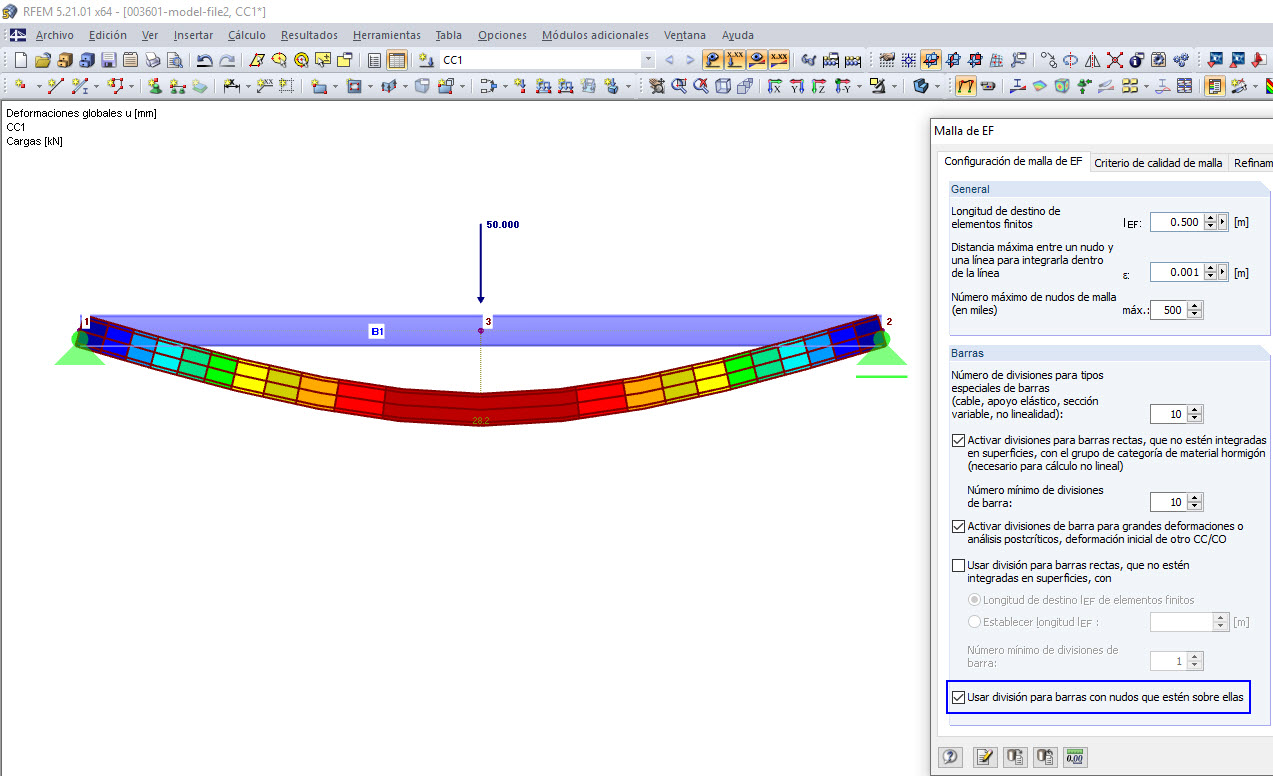
Task: Click the info icon in top toolbar
Action: pos(1138,60)
